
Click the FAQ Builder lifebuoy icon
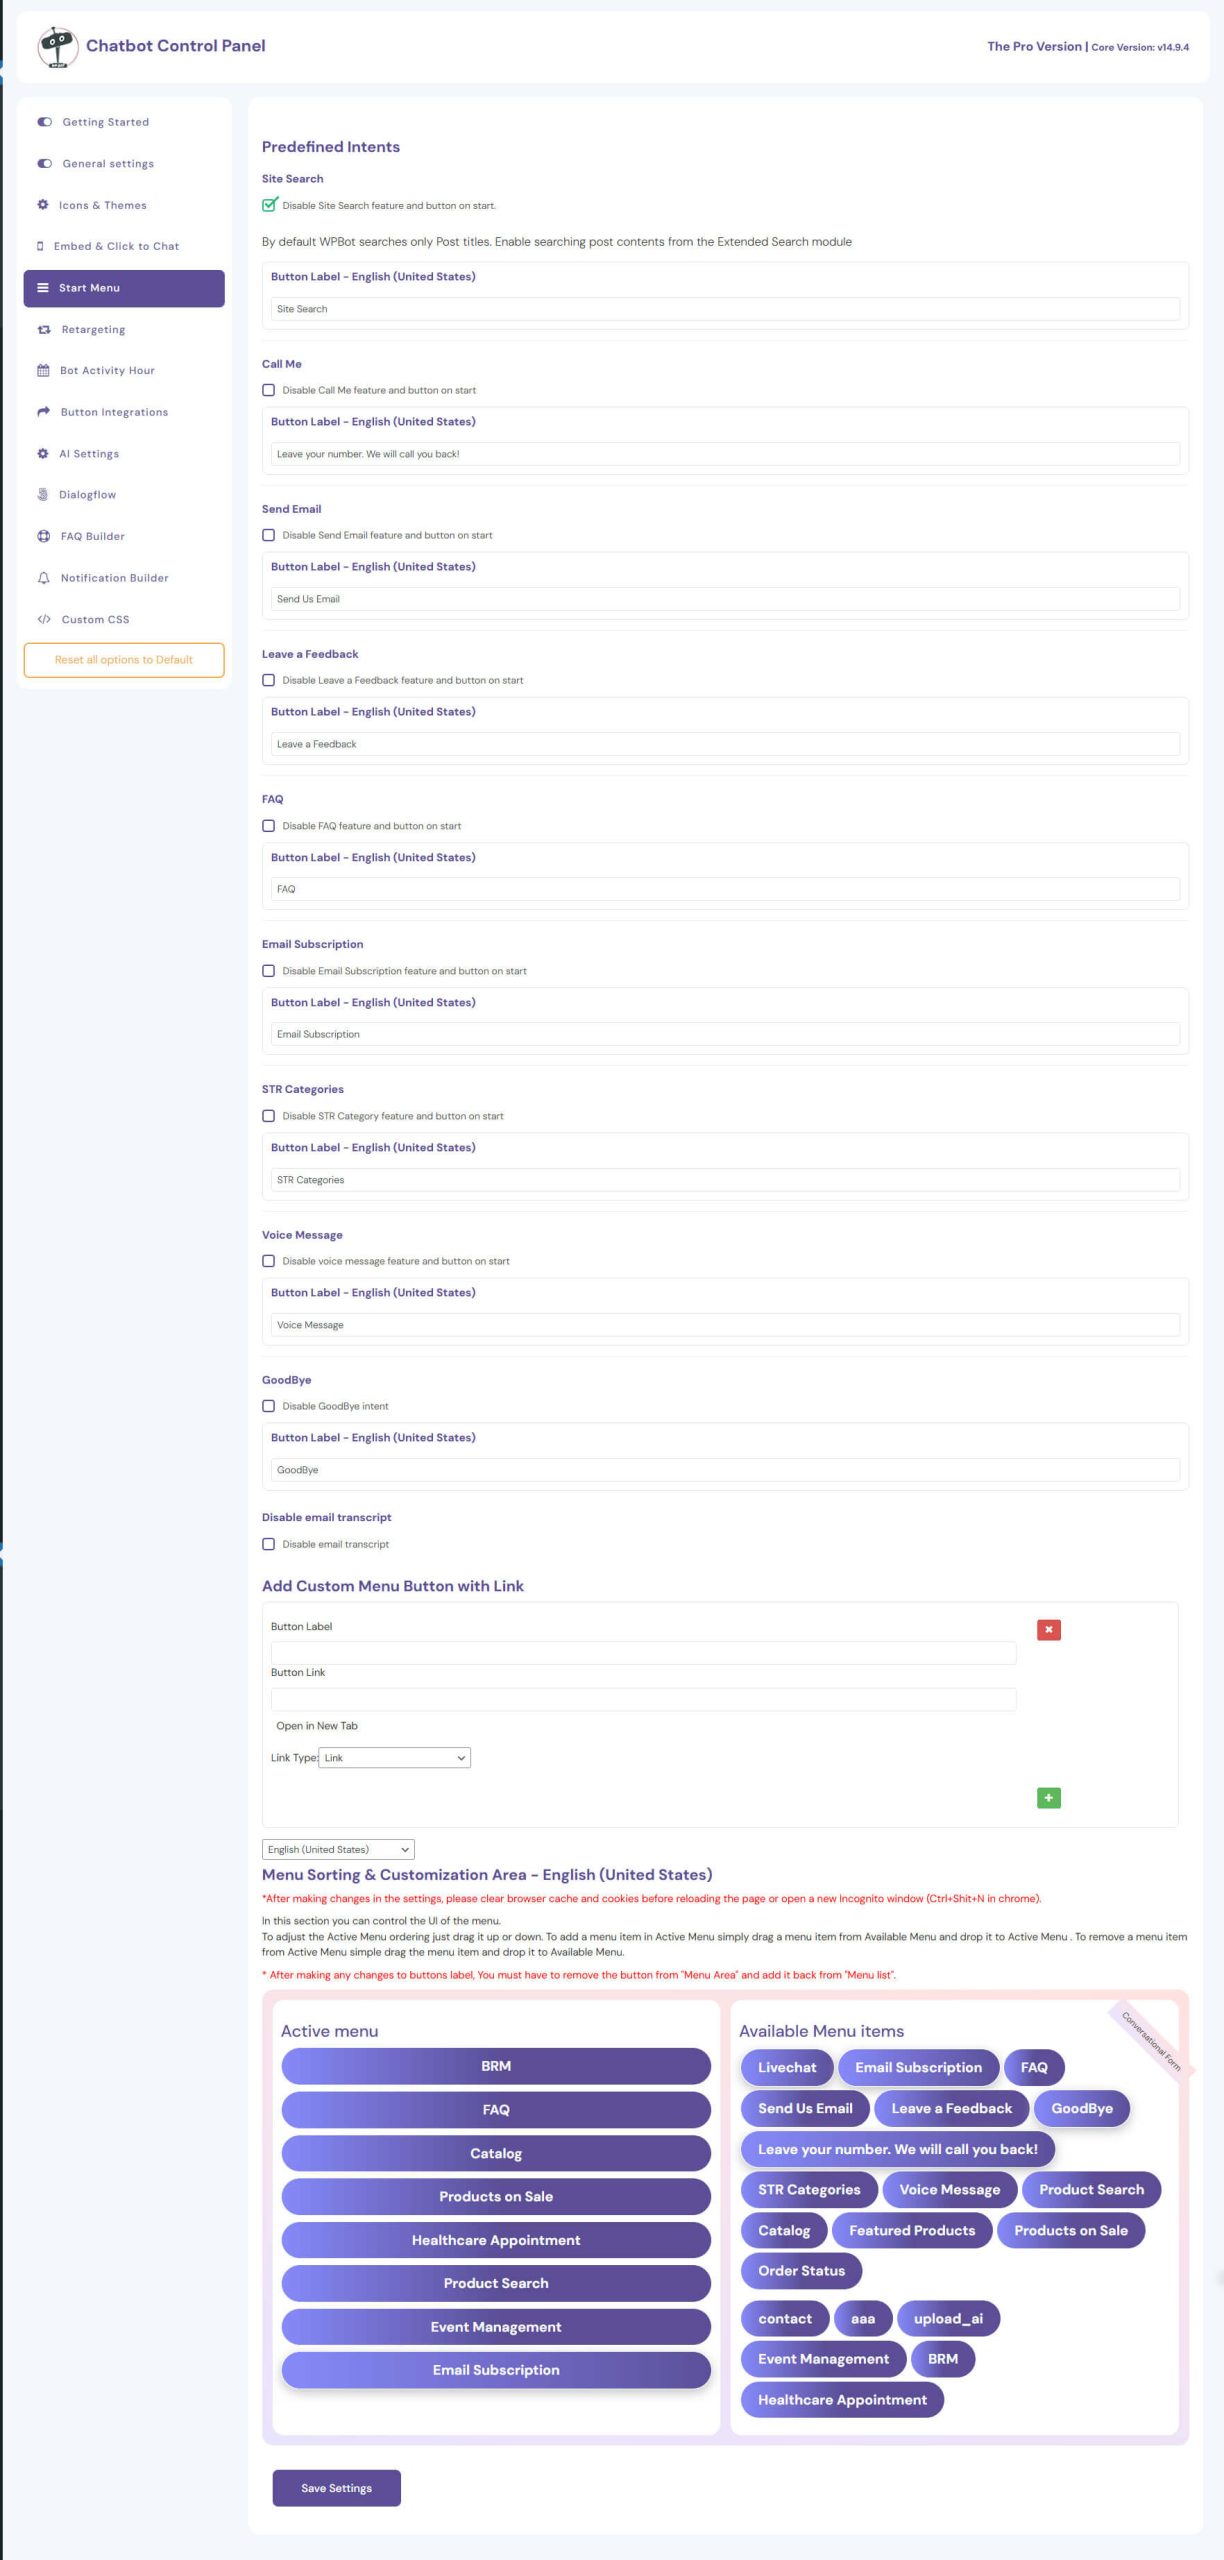[x=44, y=537]
